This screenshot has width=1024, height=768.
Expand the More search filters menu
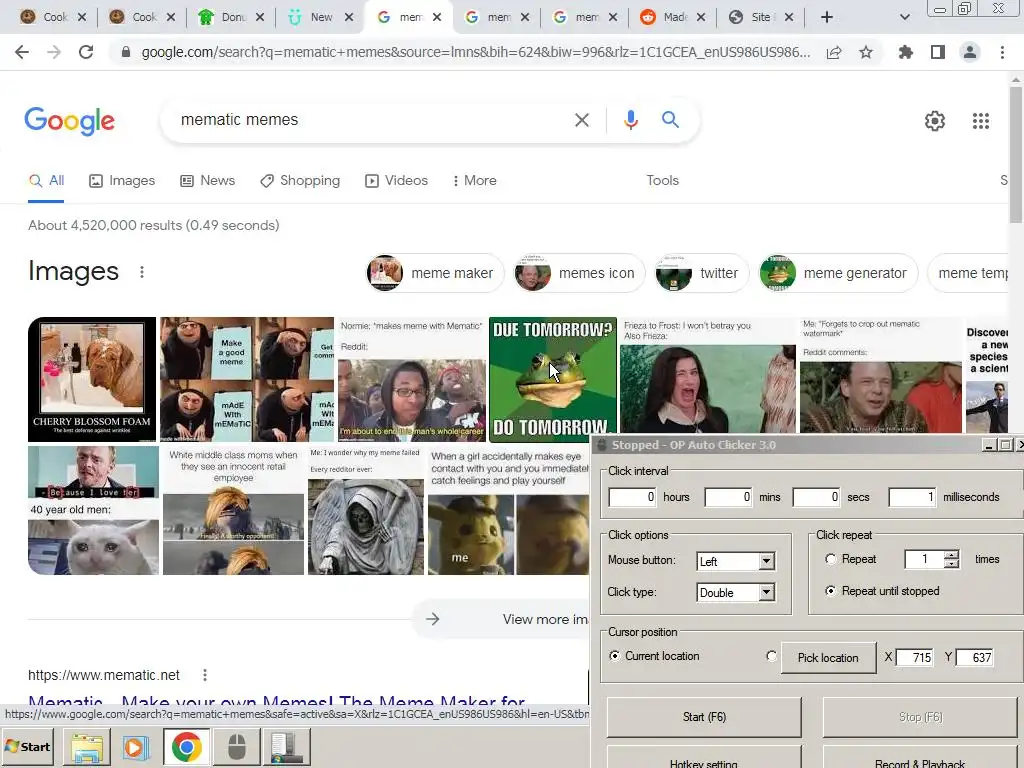(475, 180)
